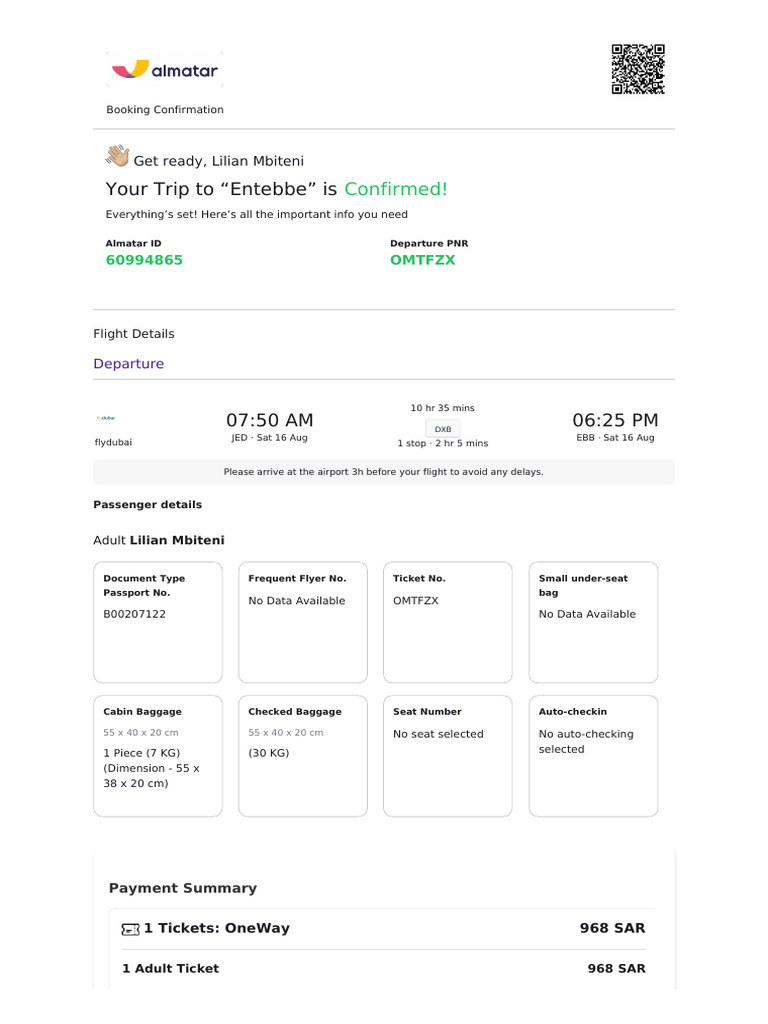Select the Ticket No. card
The image size is (768, 1024).
tap(448, 622)
